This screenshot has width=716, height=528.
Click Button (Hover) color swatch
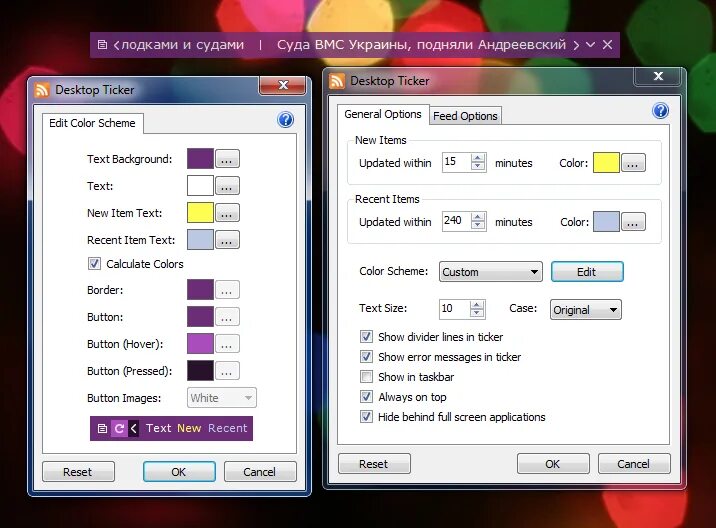[x=200, y=343]
